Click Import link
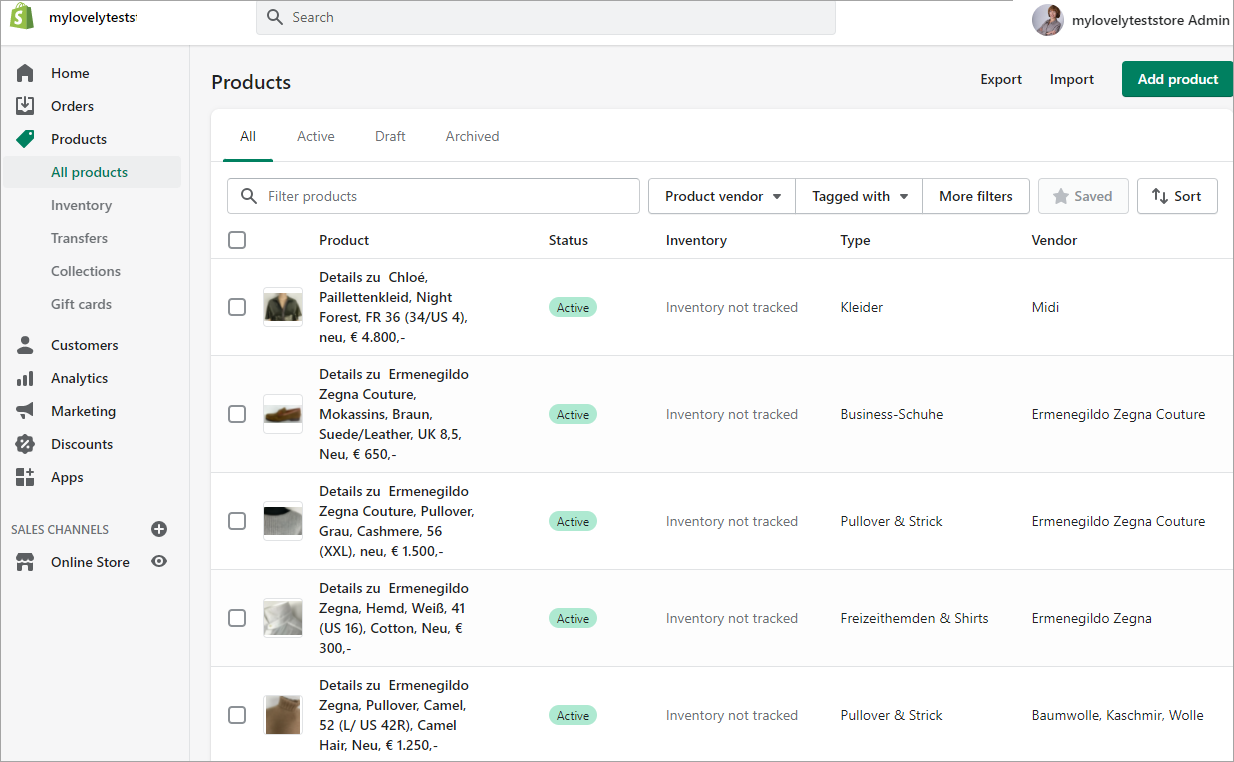This screenshot has width=1234, height=762. click(x=1072, y=79)
